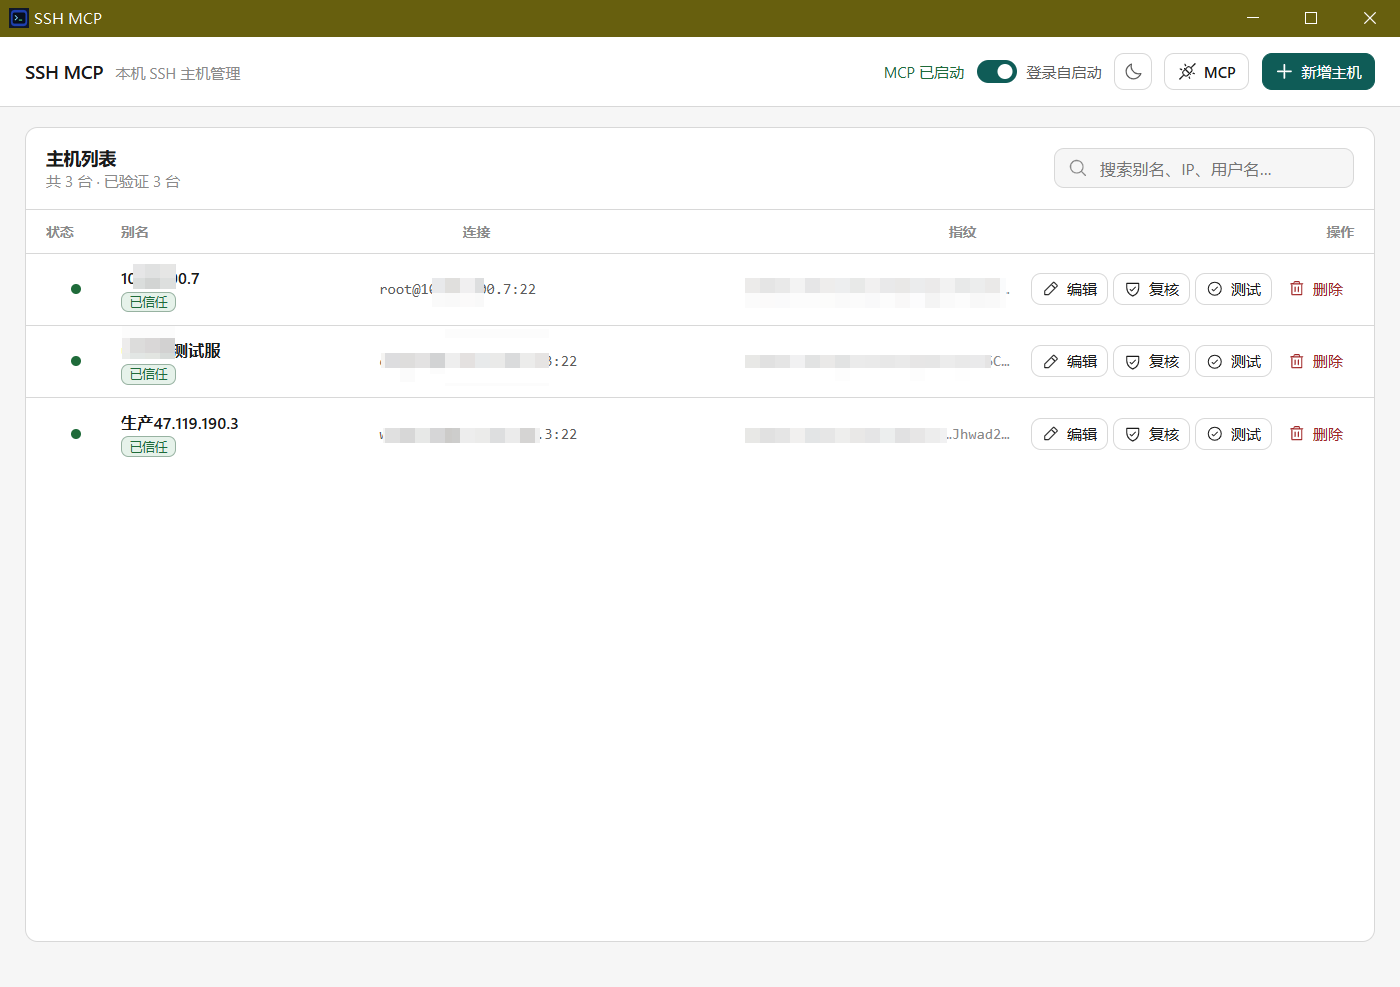This screenshot has height=987, width=1400.
Task: Click connection root@ entry ending 0.7:22
Action: pyautogui.click(x=458, y=289)
